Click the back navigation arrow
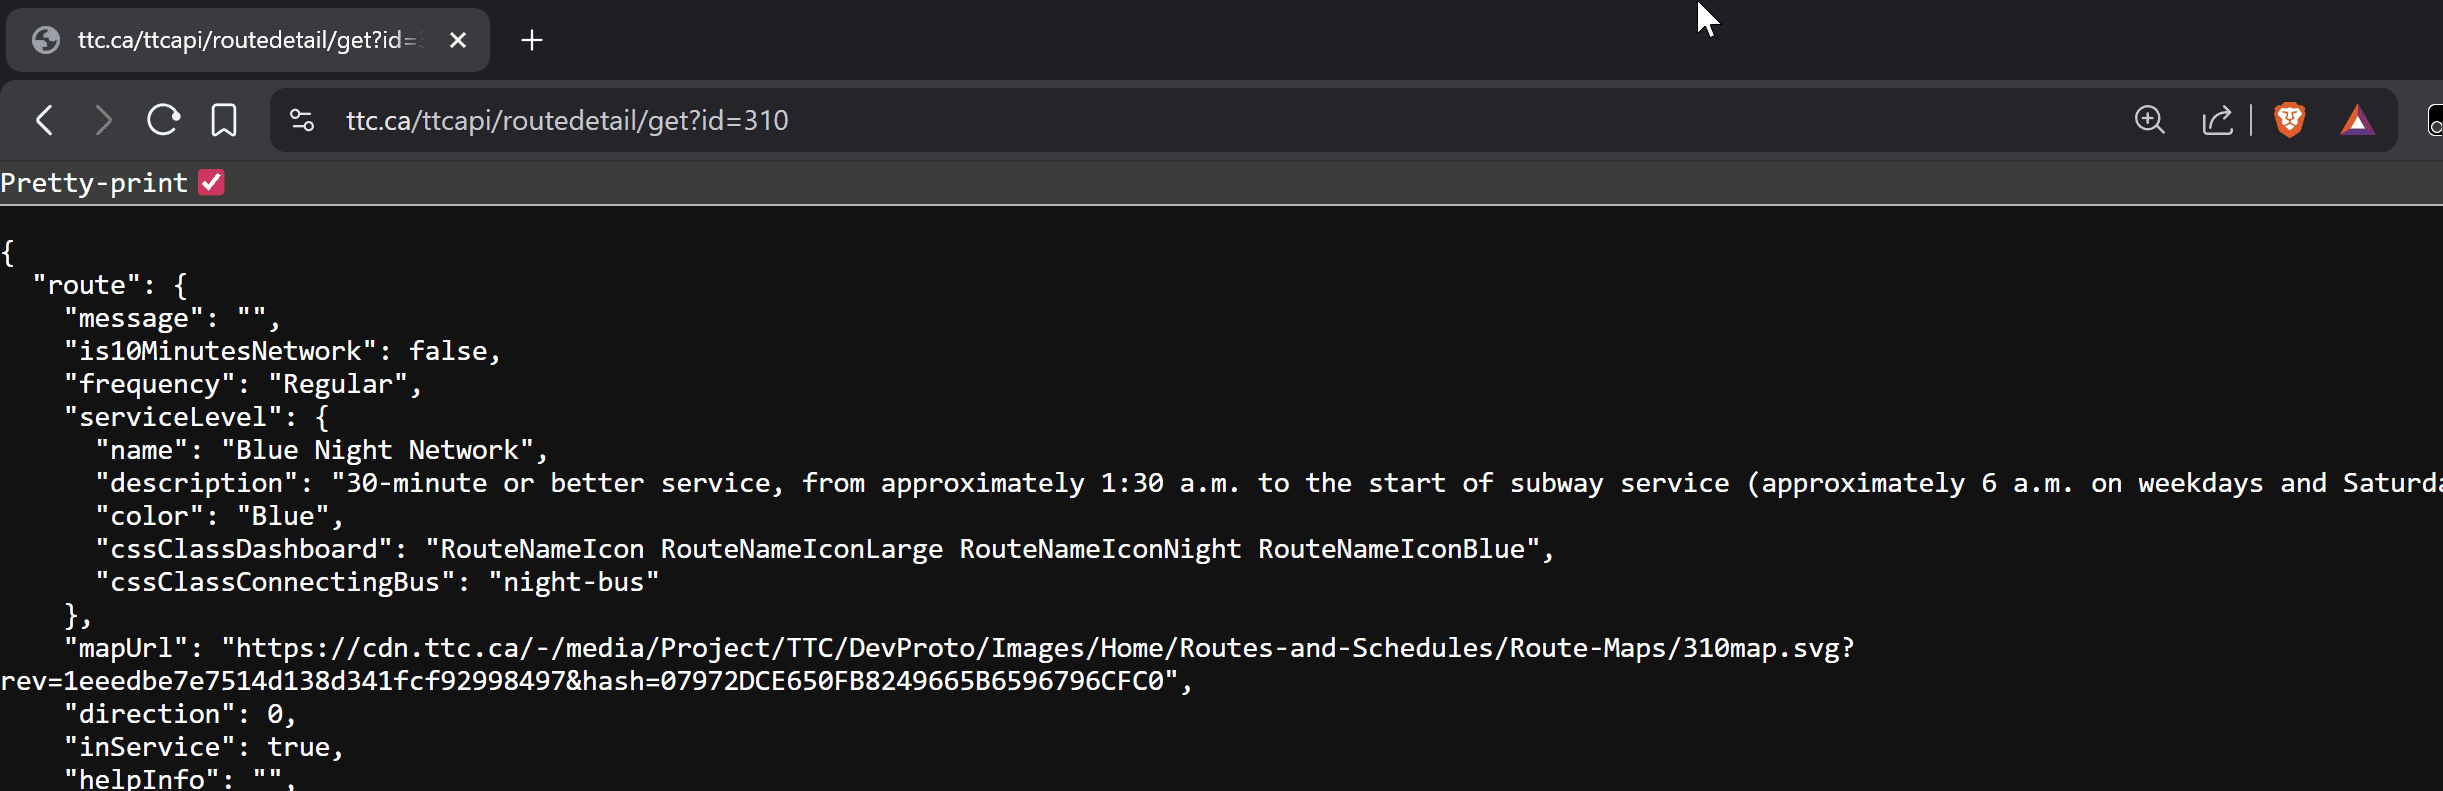The image size is (2443, 791). [x=44, y=120]
